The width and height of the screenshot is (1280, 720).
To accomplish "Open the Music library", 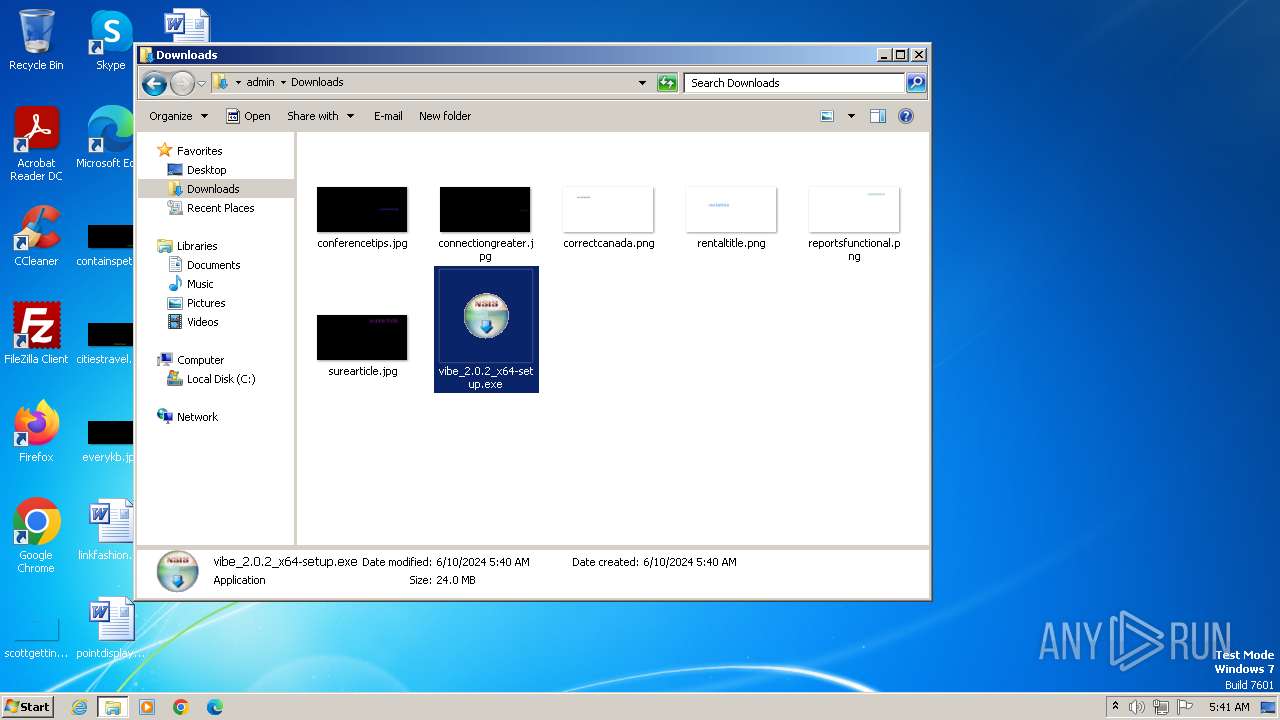I will [200, 284].
